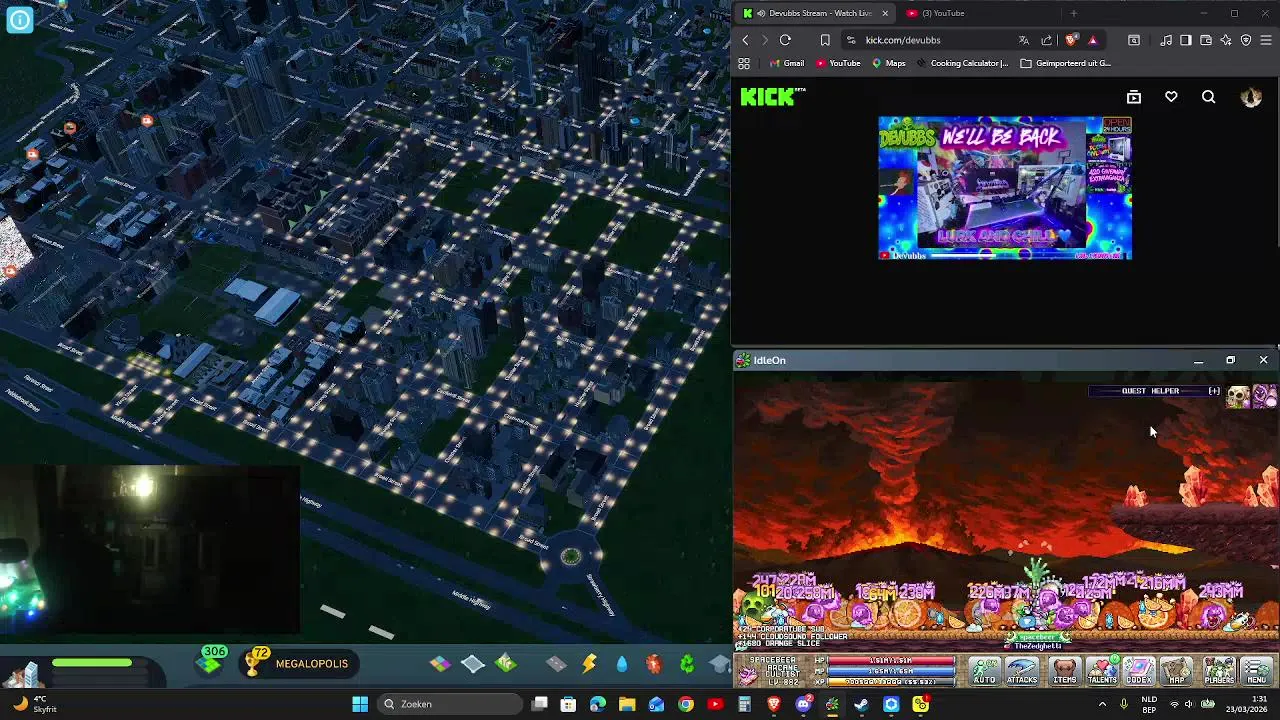
Task: Open the garbage recycling menu in city toolbar
Action: pyautogui.click(x=687, y=664)
